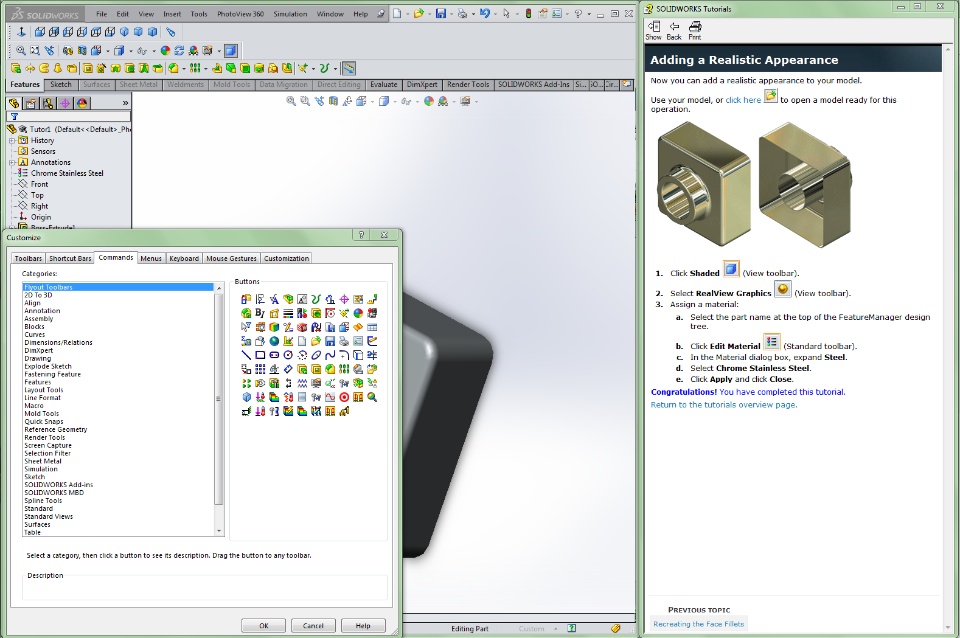
Task: Click the 'By' icon in Buttons grid
Action: 260,313
